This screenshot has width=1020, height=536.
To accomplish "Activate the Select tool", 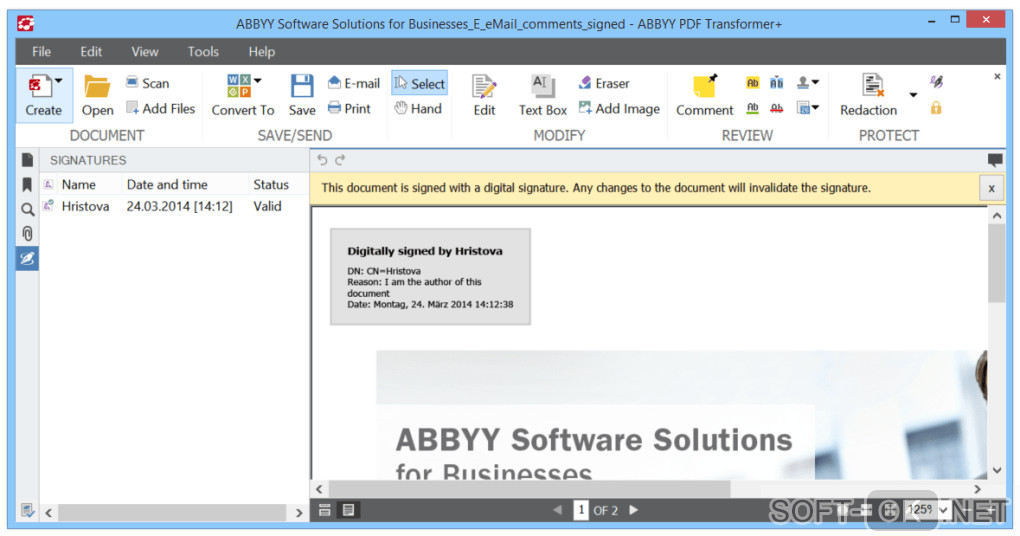I will (x=420, y=83).
